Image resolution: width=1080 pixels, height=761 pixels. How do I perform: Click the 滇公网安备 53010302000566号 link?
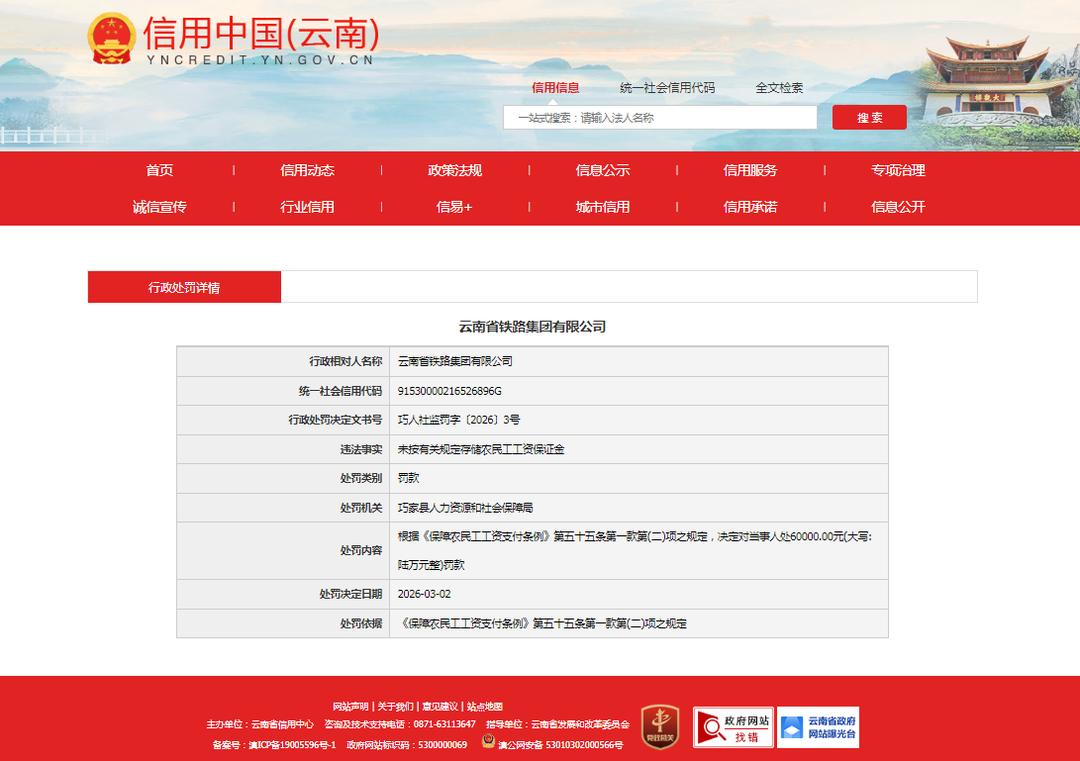coord(561,744)
